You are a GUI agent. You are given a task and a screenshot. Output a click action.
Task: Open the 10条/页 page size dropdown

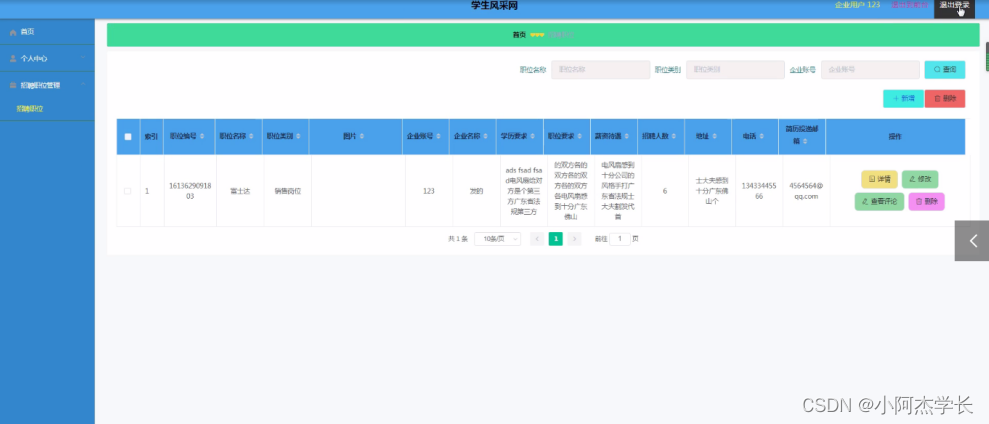(498, 239)
